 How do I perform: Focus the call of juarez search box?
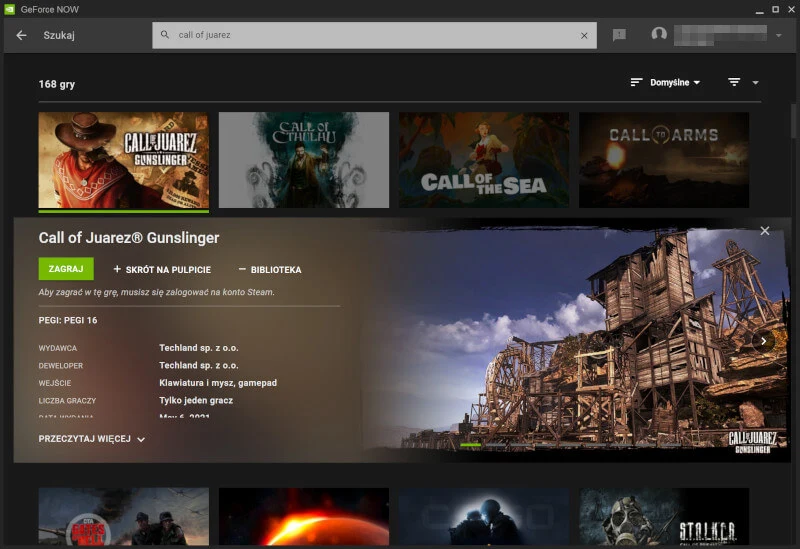374,35
